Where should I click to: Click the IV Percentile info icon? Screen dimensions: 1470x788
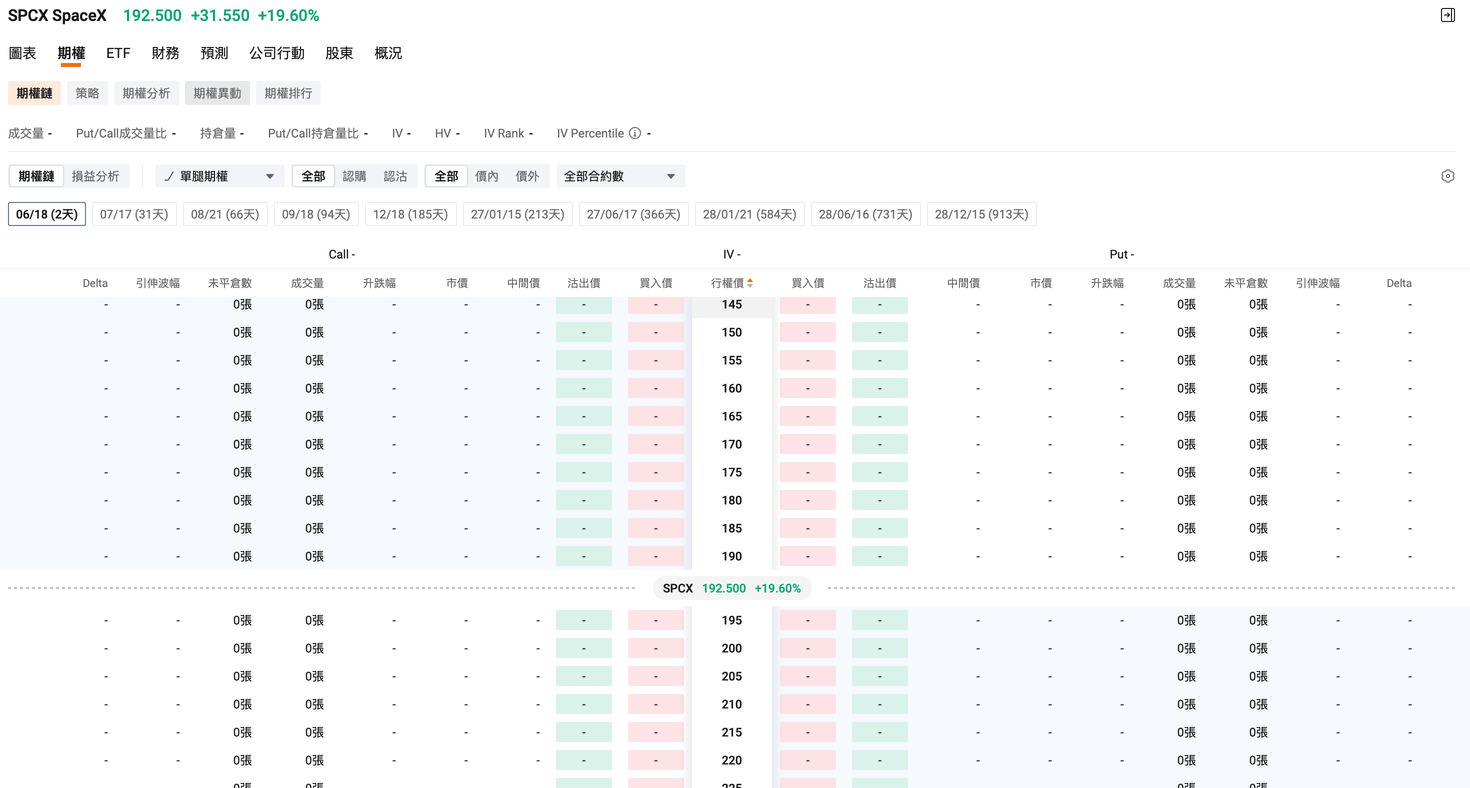pyautogui.click(x=635, y=133)
